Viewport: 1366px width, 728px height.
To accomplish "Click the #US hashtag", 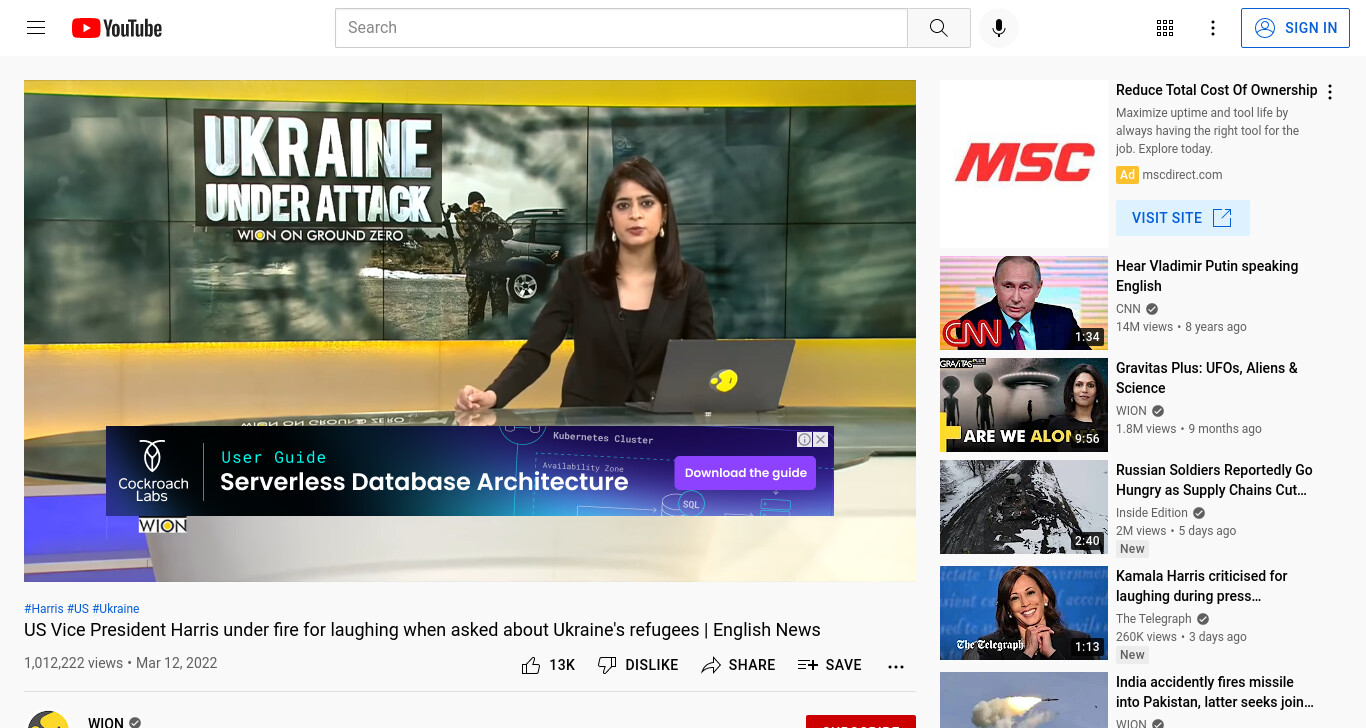I will 78,609.
